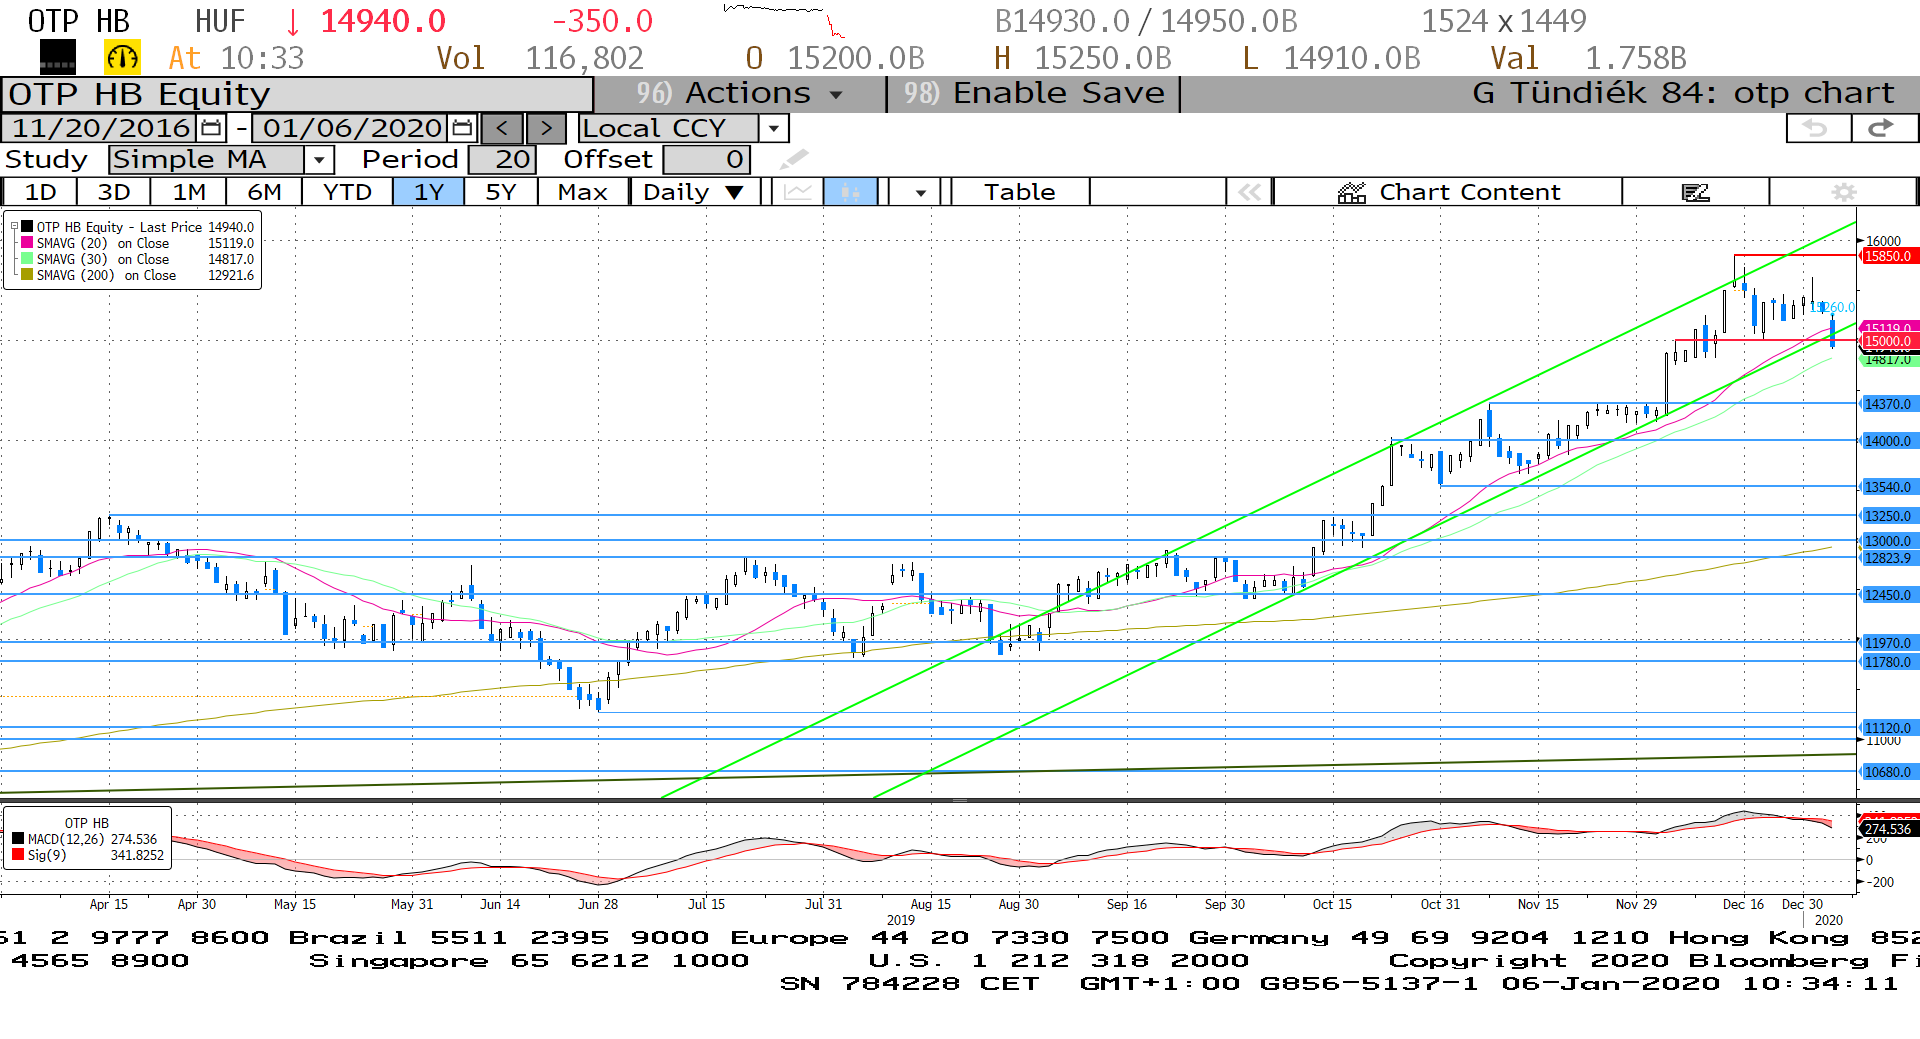Screen dimensions: 1920x1039
Task: Select the Max range tab
Action: click(x=583, y=192)
